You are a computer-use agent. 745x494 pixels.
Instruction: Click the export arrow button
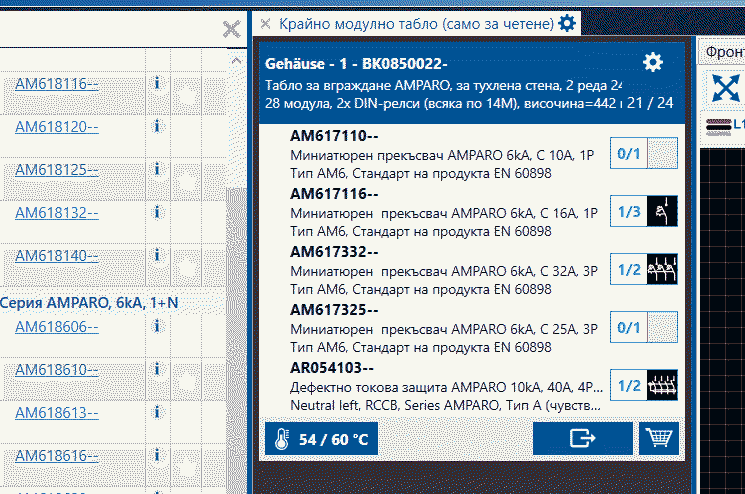[x=583, y=438]
